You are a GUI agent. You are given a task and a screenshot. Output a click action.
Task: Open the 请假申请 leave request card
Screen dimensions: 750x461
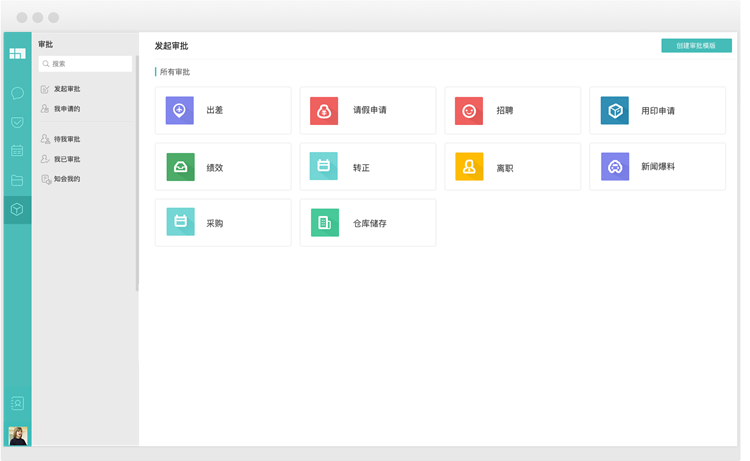(367, 111)
